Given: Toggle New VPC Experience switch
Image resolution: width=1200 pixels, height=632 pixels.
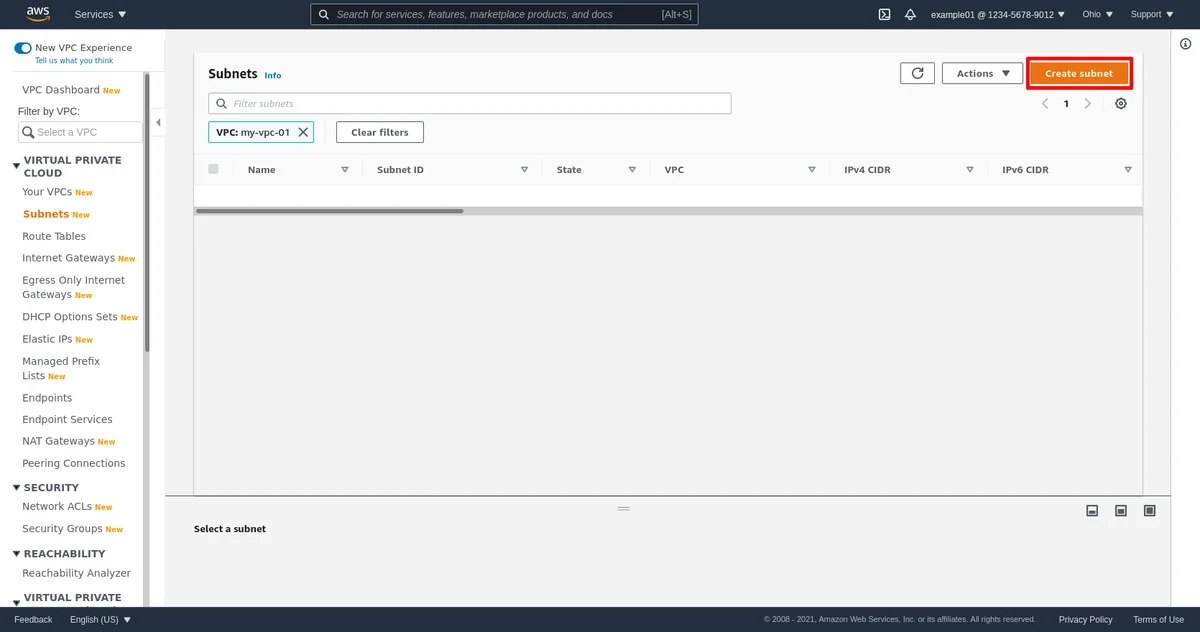Looking at the screenshot, I should click(23, 48).
